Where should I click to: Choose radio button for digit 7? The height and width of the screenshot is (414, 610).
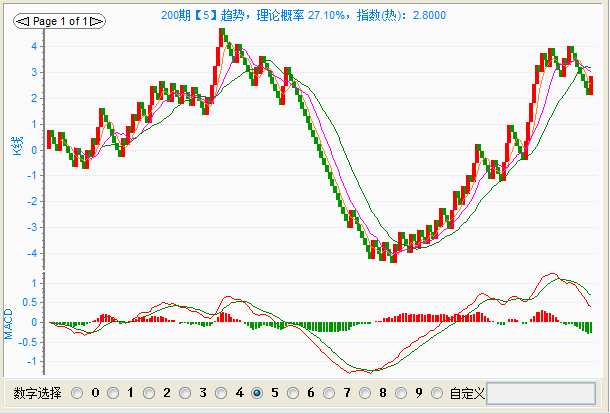[329, 394]
